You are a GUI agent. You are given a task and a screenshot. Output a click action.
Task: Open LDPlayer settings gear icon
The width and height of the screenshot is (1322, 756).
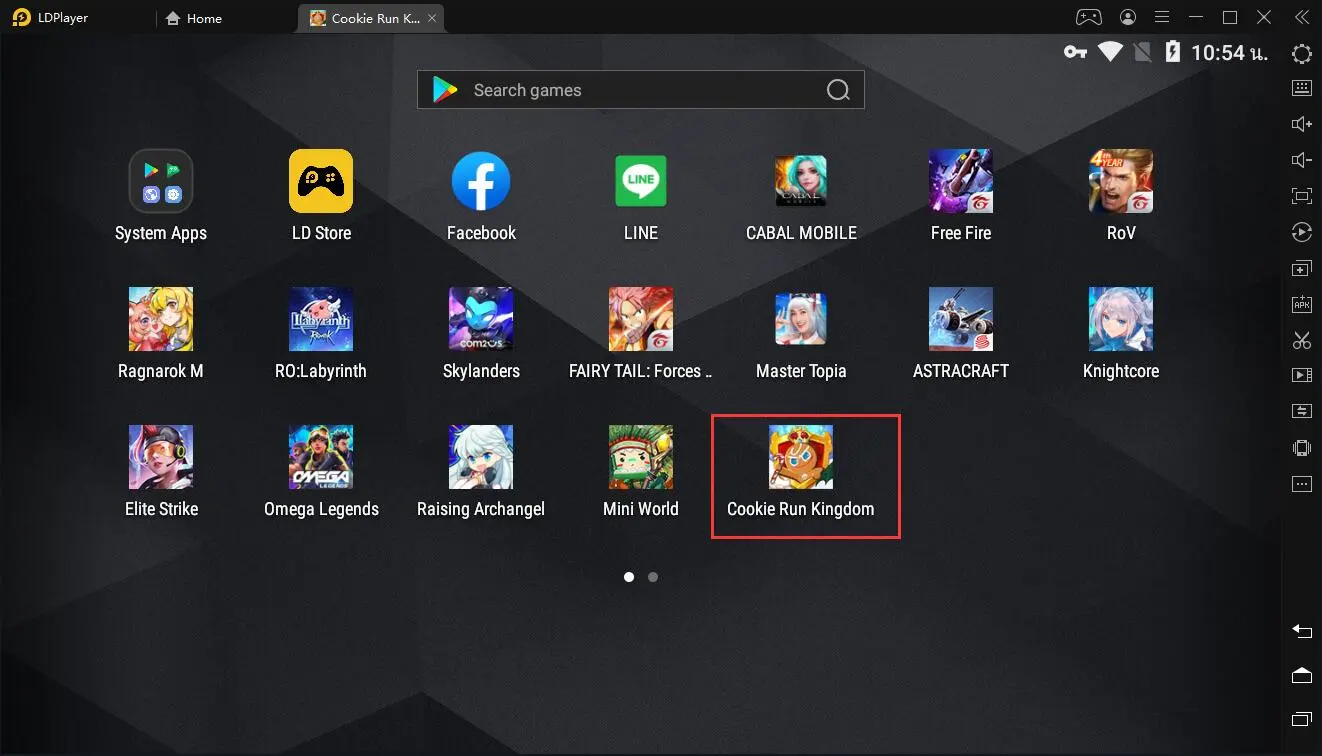click(x=1301, y=54)
